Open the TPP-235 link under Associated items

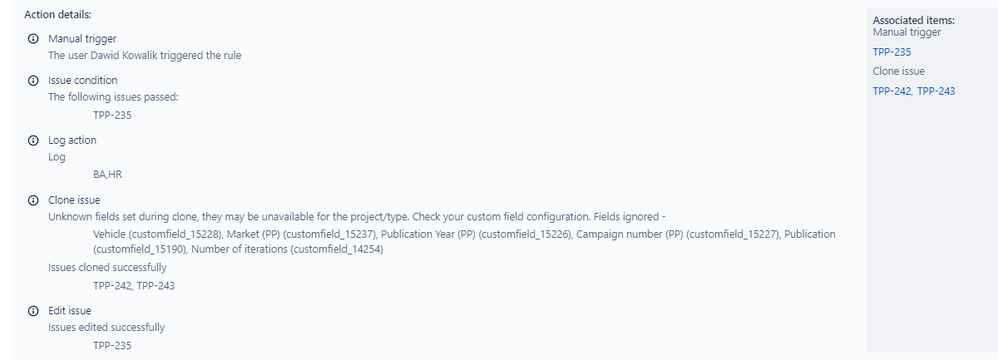click(x=892, y=52)
